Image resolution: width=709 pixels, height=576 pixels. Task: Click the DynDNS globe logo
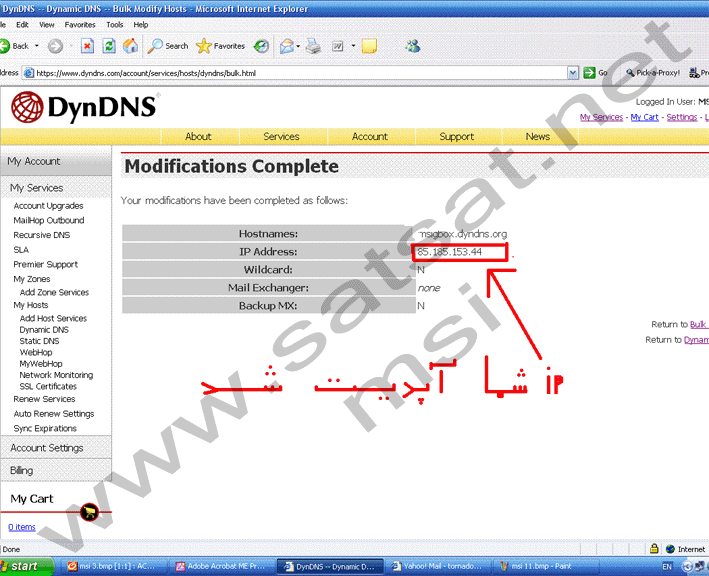click(27, 107)
